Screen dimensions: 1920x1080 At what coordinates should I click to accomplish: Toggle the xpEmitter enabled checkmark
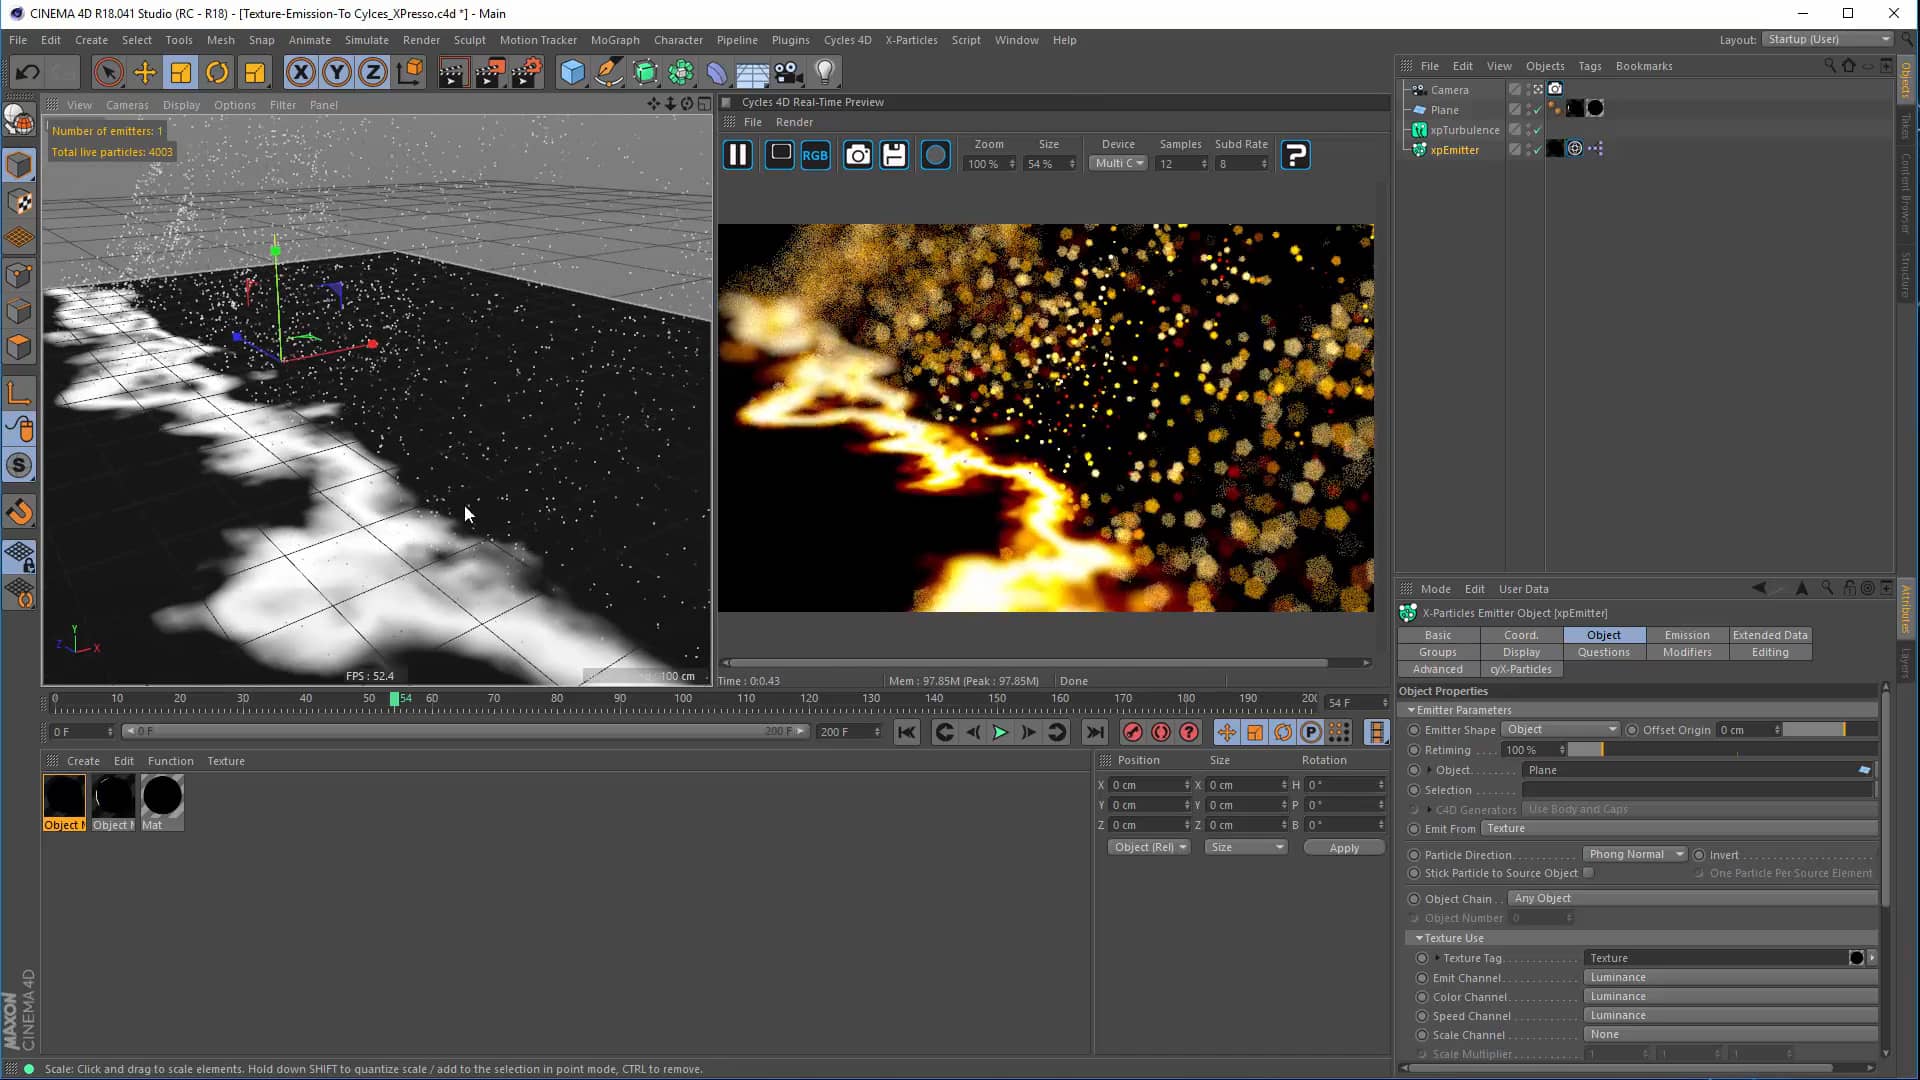pyautogui.click(x=1536, y=149)
